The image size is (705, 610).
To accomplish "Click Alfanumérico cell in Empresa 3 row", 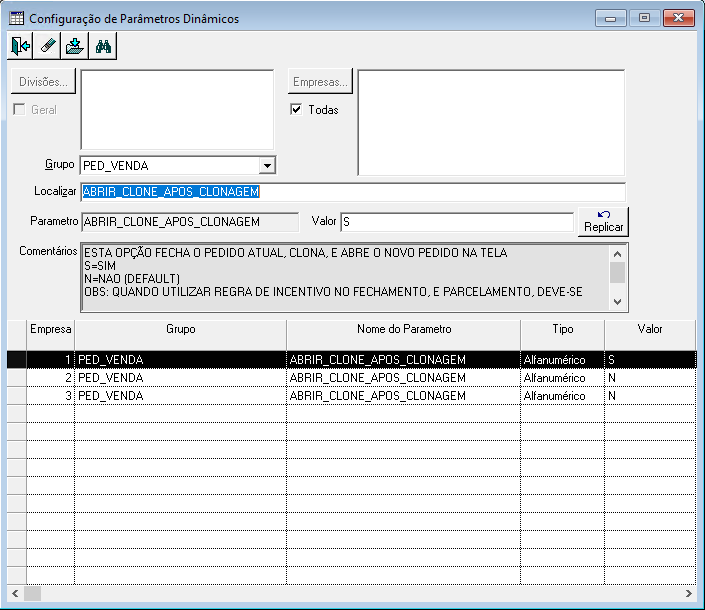I will tap(562, 396).
